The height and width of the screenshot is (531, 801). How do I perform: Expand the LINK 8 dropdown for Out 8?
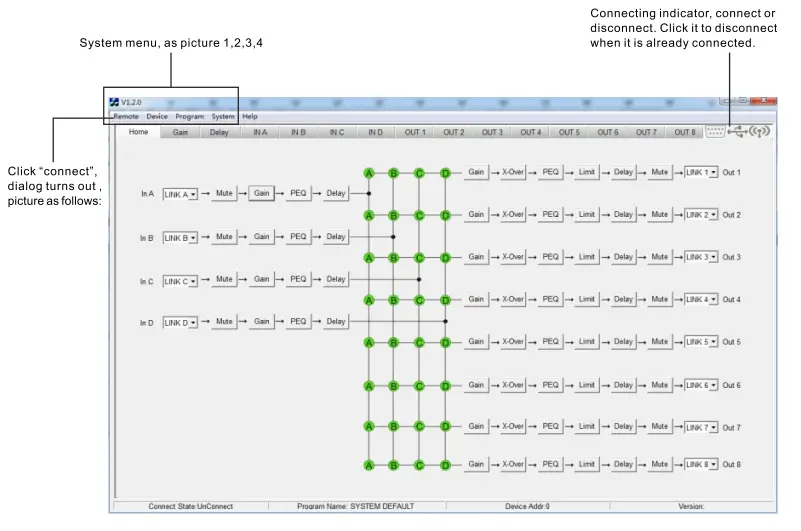click(x=701, y=465)
